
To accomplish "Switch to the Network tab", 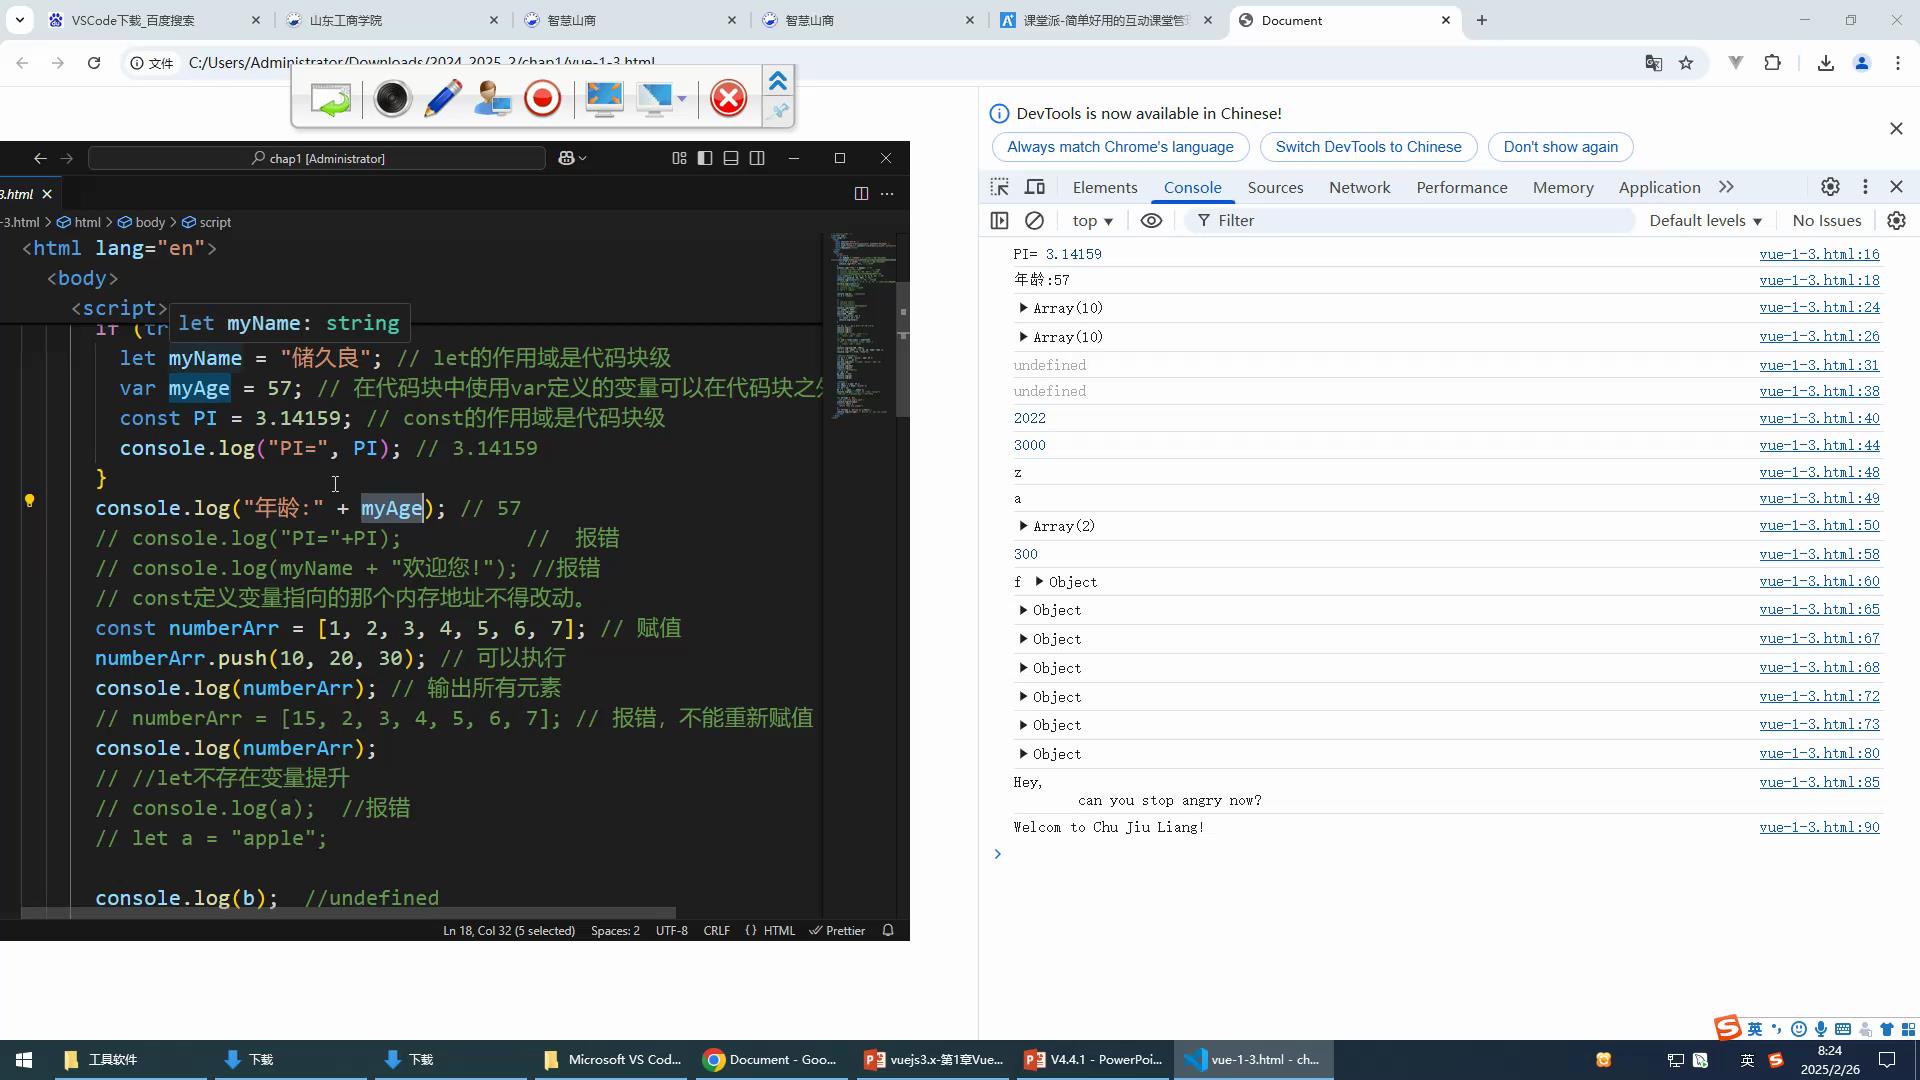I will pos(1359,187).
